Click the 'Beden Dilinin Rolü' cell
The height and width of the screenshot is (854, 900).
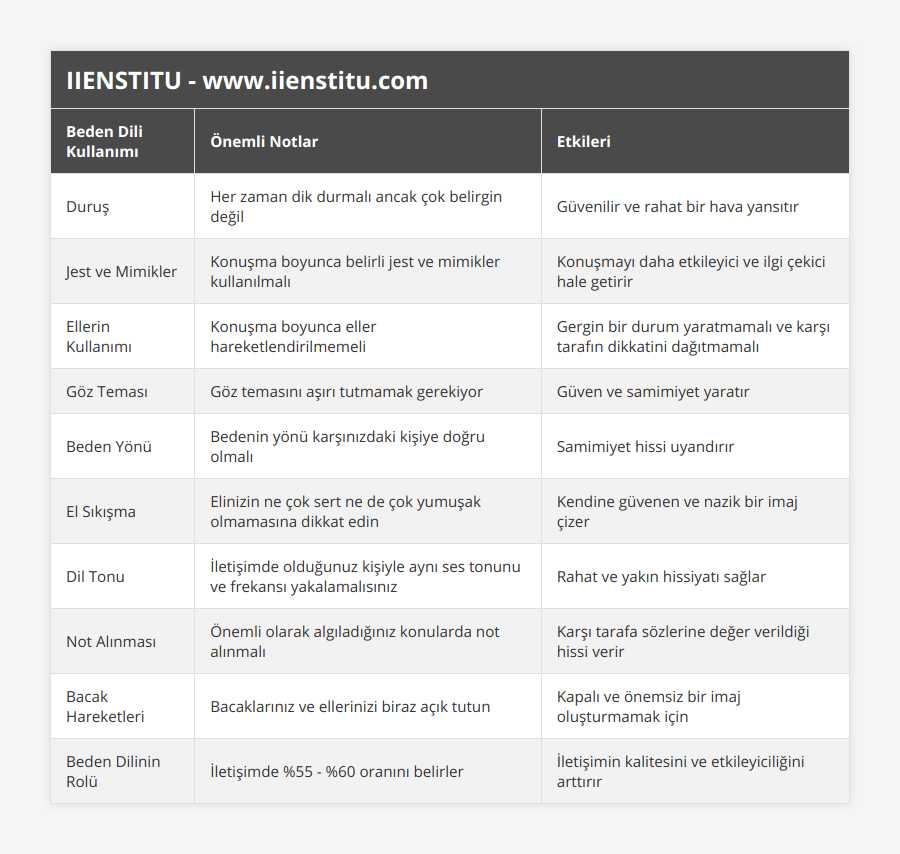coord(113,771)
